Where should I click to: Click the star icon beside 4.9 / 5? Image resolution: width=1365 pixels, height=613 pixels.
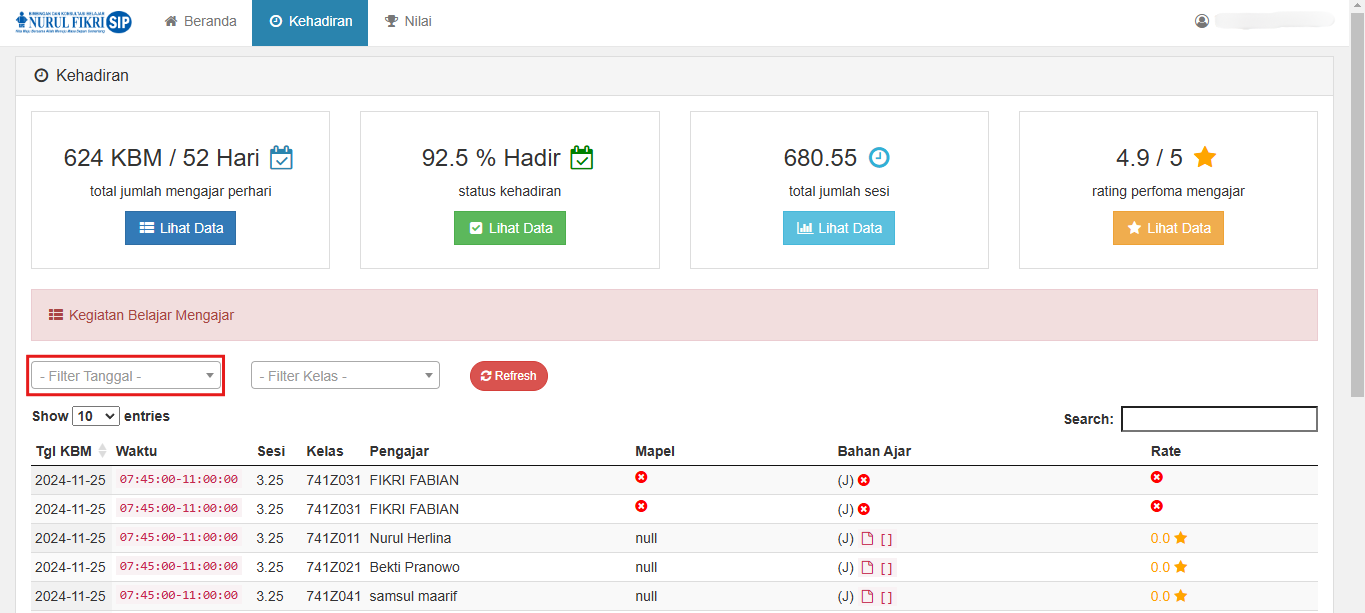[x=1205, y=157]
